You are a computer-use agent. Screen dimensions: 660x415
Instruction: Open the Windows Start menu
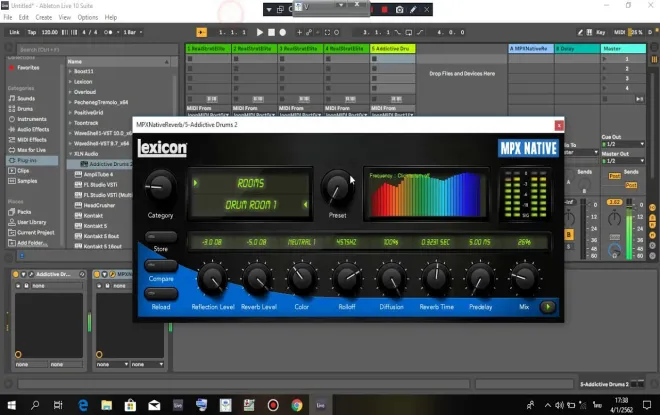point(11,405)
